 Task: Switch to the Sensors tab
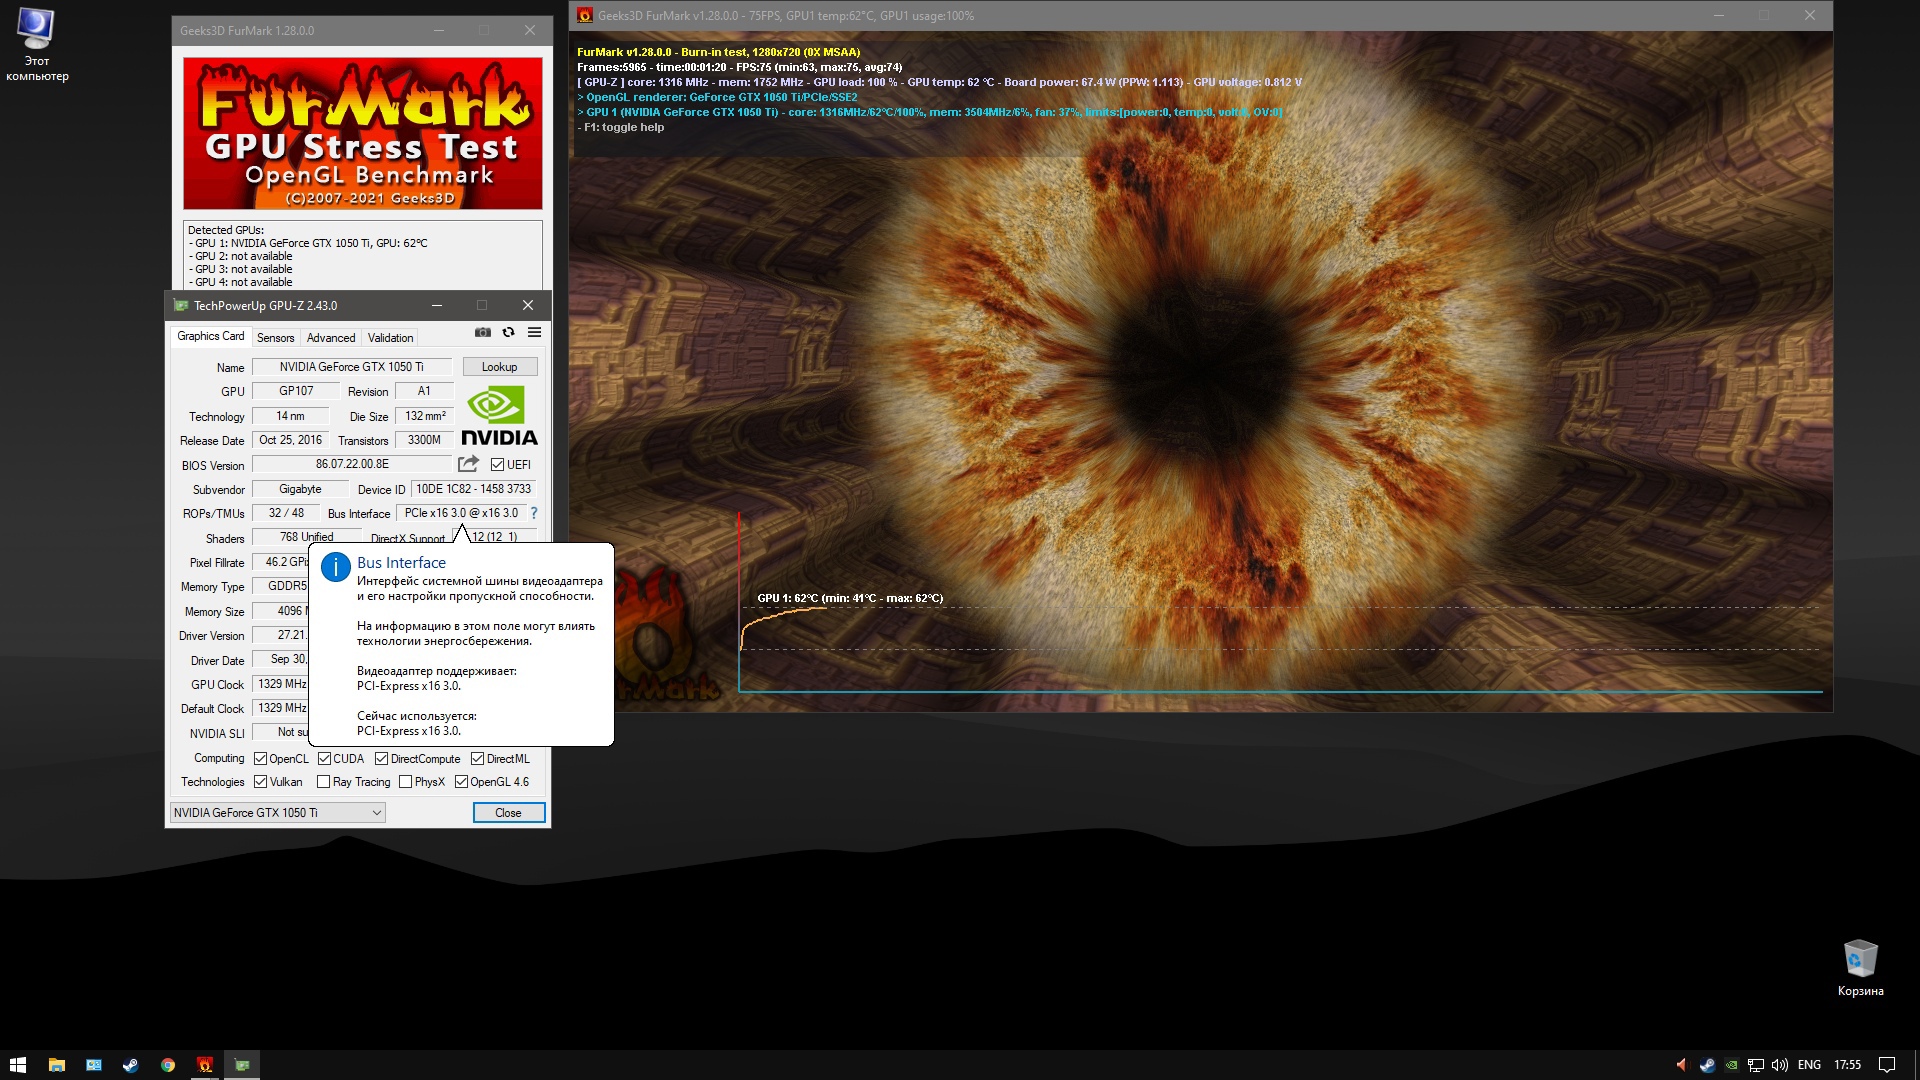tap(275, 338)
